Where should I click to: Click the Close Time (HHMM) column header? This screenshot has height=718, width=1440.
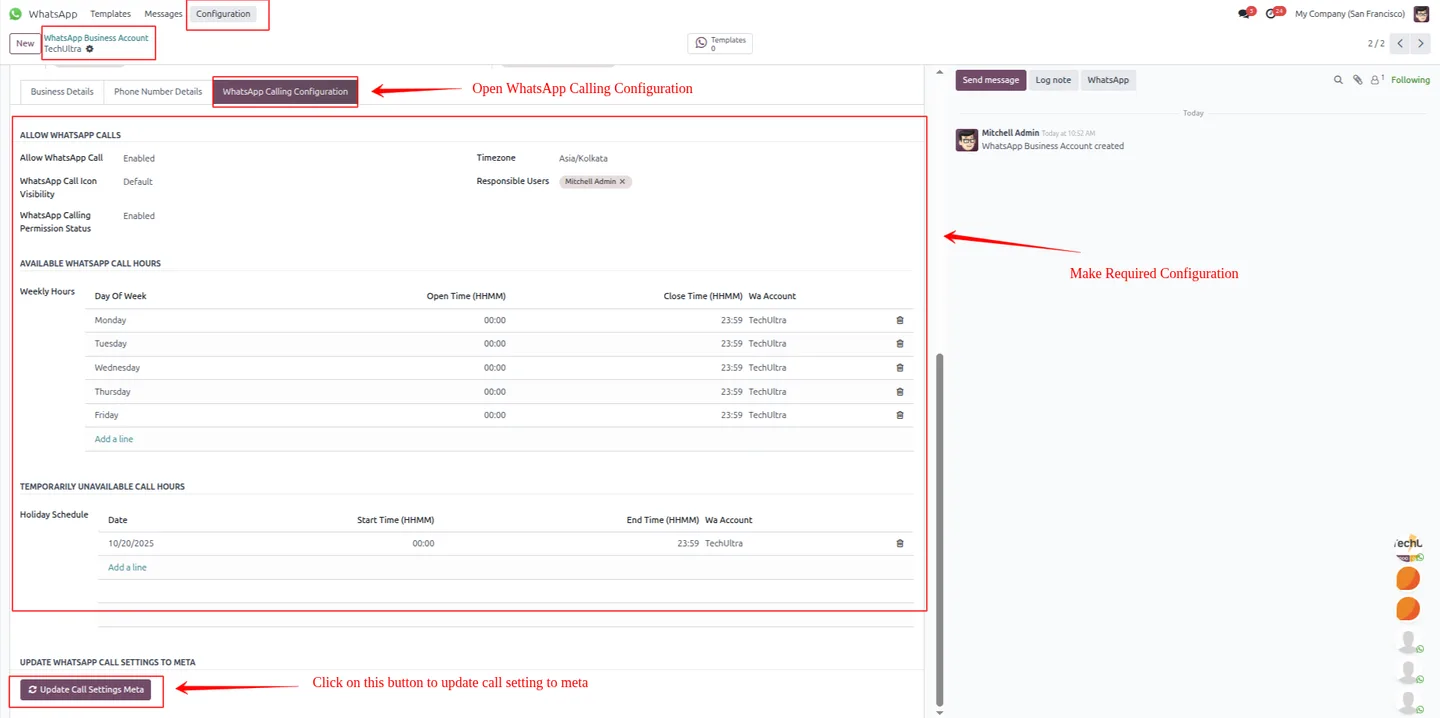[x=703, y=296]
